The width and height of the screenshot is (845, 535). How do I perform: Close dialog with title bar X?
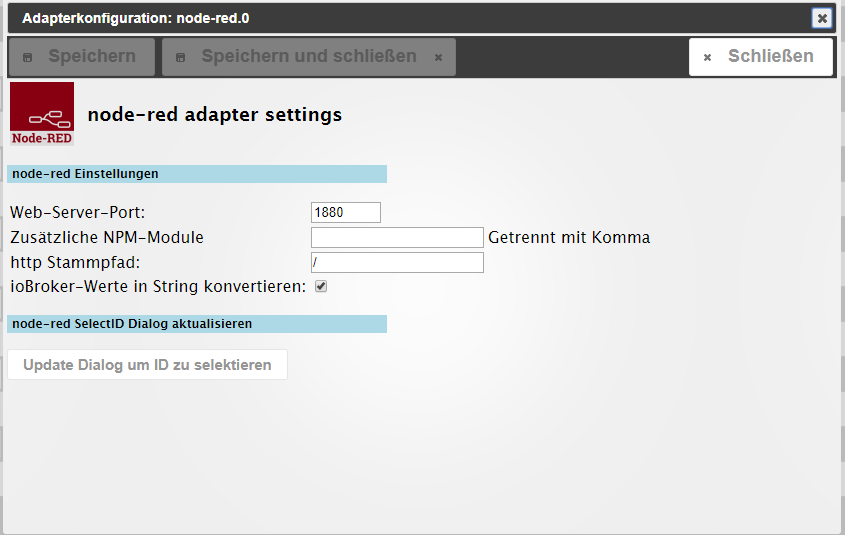(x=822, y=18)
